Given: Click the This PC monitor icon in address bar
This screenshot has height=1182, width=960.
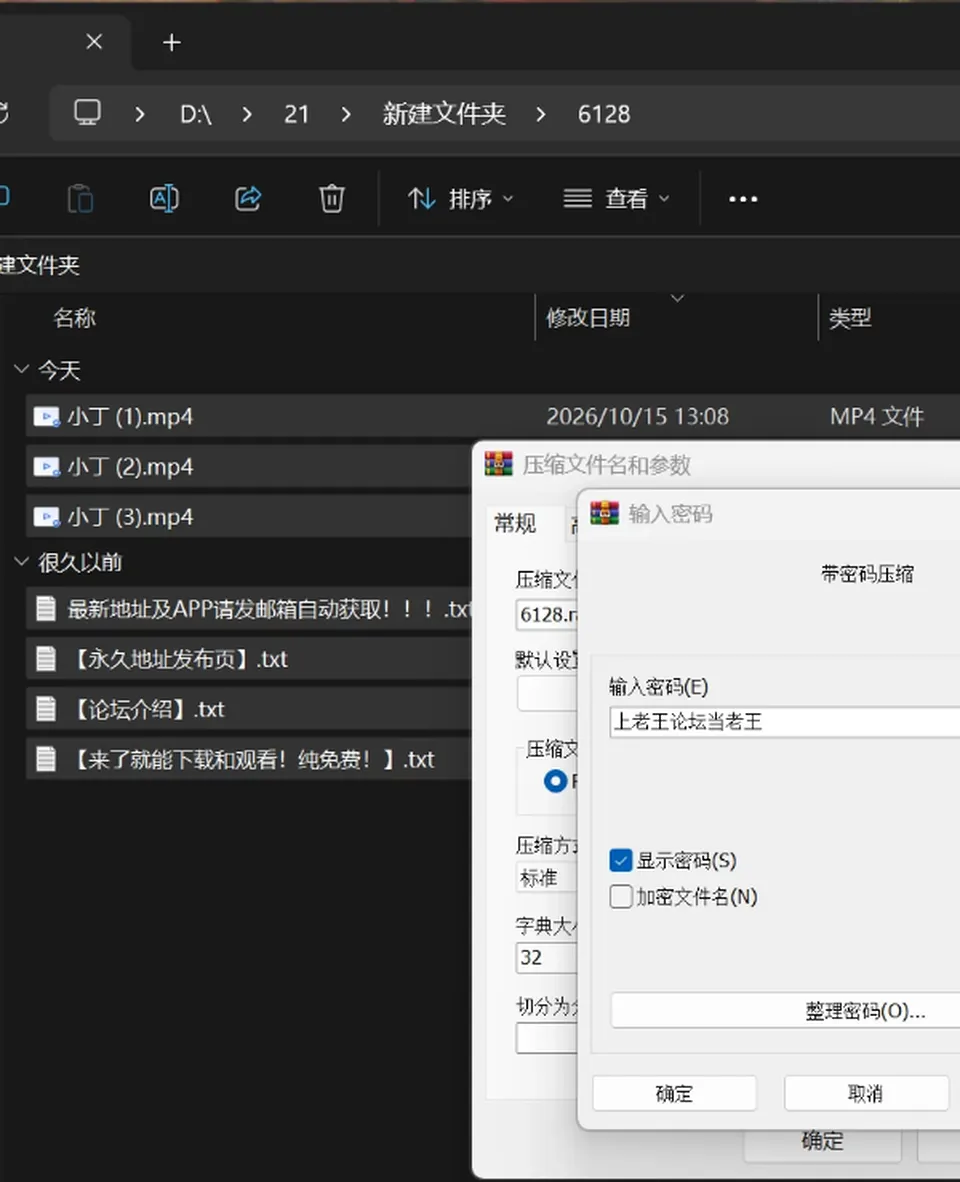Looking at the screenshot, I should (x=87, y=113).
